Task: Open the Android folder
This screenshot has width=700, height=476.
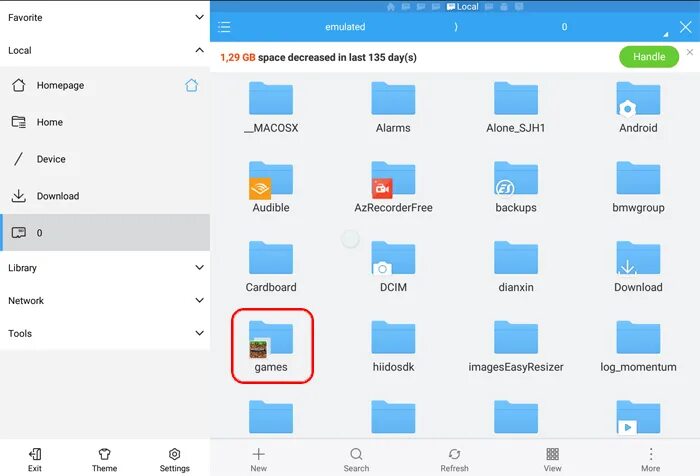Action: 638,107
